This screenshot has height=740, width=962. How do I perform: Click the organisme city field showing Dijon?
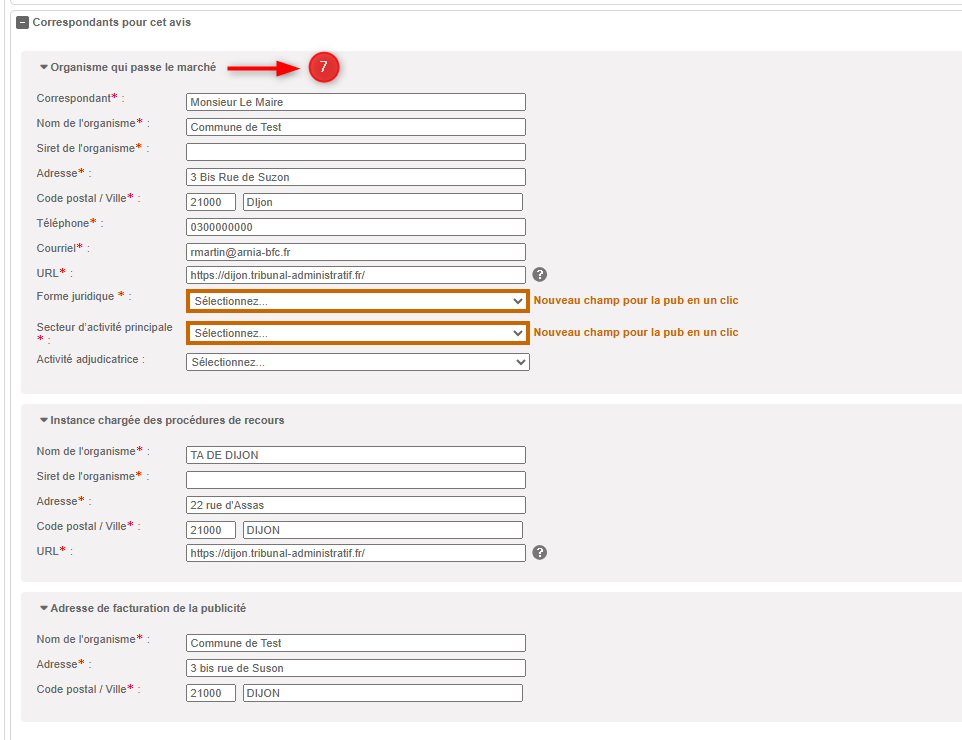coord(382,202)
